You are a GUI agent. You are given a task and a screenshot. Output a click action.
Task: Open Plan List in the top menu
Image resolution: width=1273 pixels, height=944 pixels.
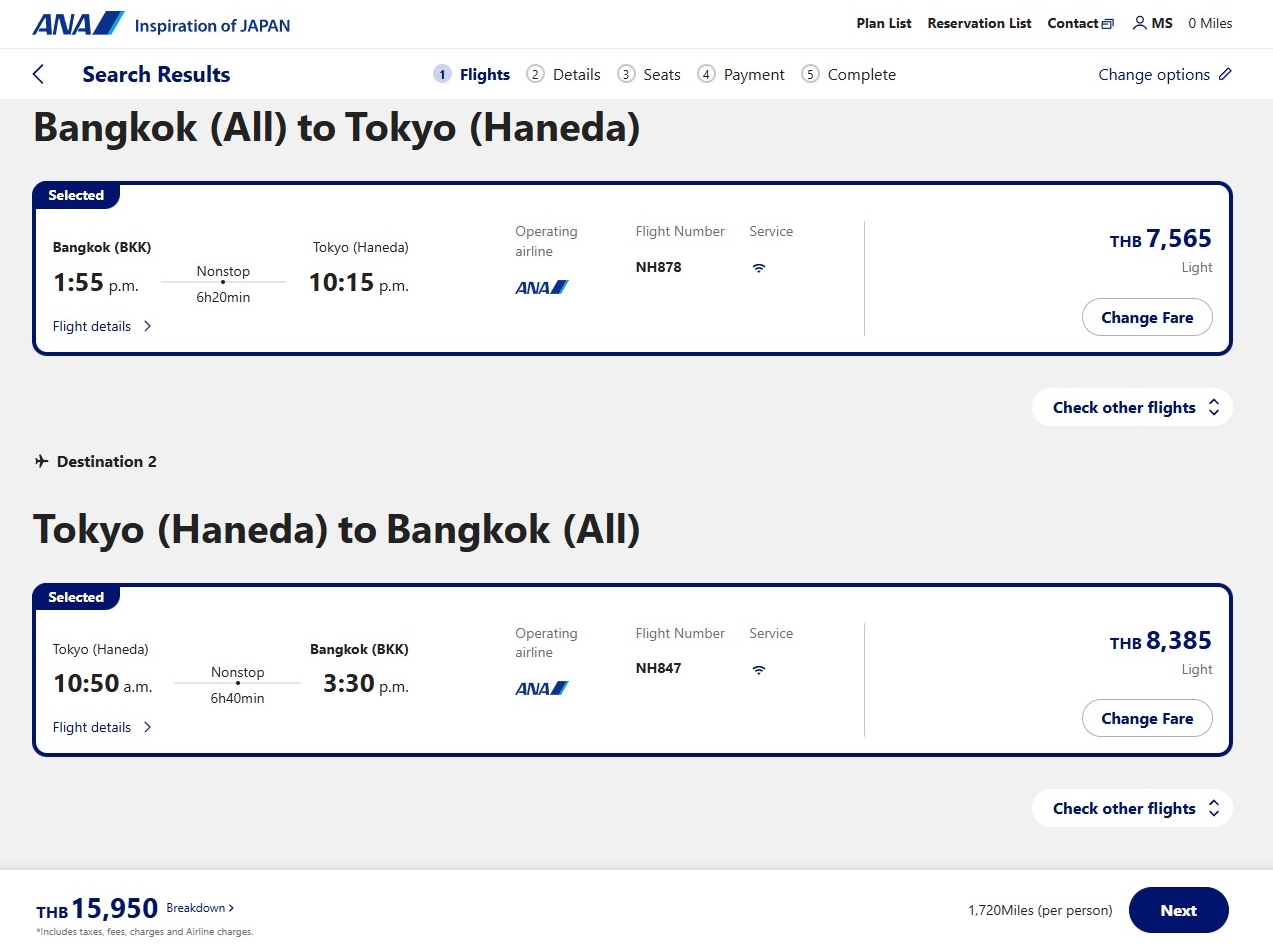[884, 23]
